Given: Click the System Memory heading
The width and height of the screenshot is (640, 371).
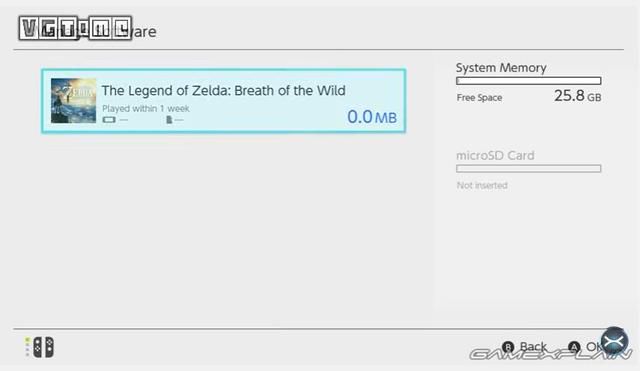Looking at the screenshot, I should pos(501,68).
